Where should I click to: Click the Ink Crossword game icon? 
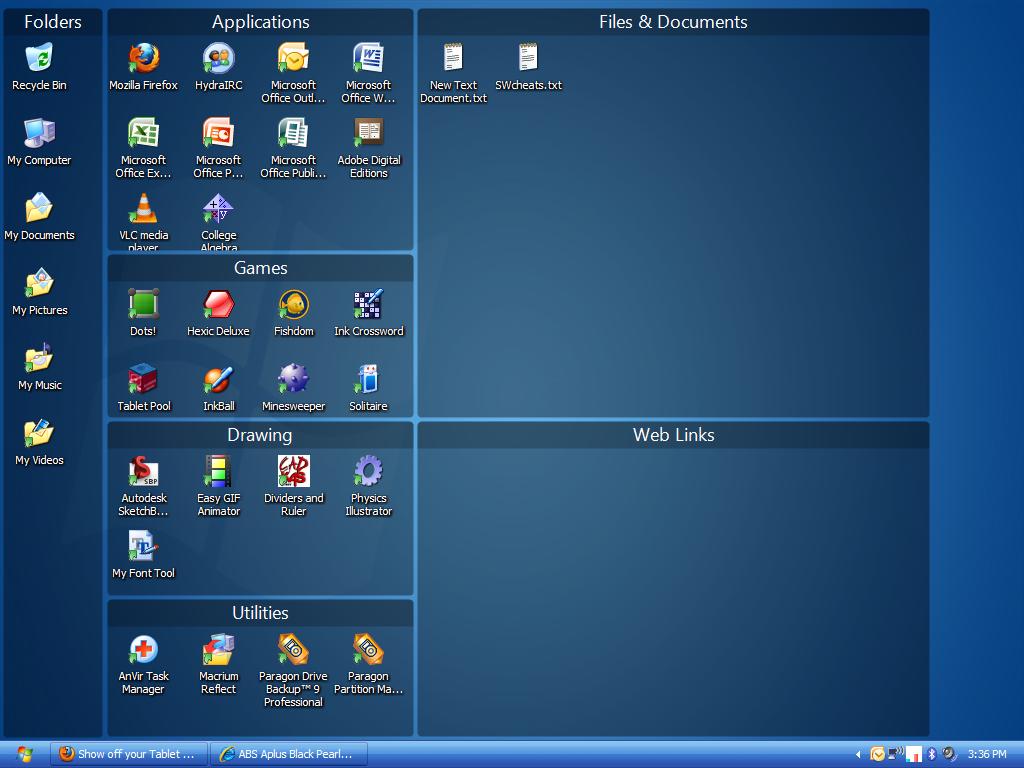(x=368, y=304)
